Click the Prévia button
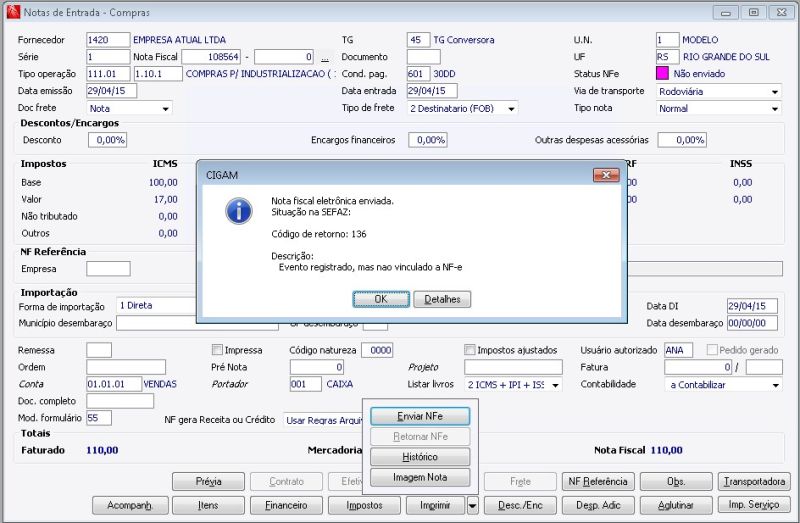Image resolution: width=800 pixels, height=523 pixels. point(209,482)
